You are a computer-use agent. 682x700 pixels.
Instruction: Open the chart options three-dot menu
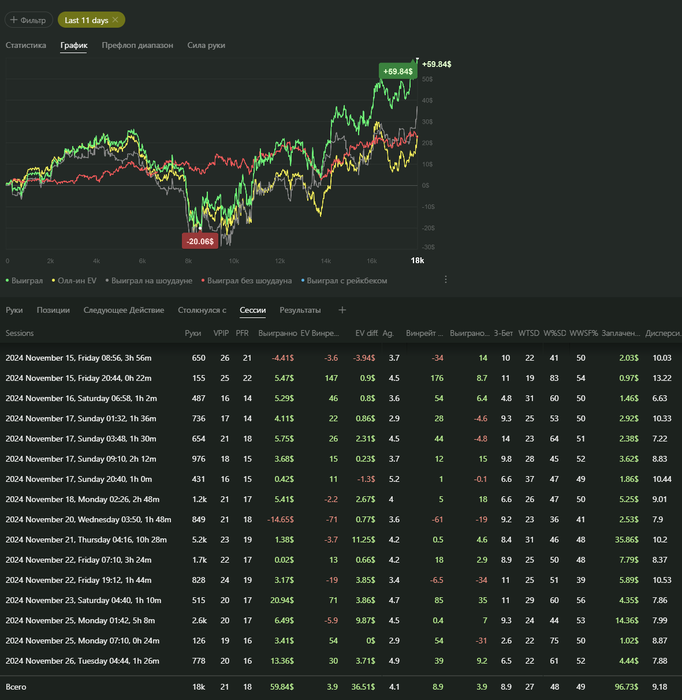point(445,279)
